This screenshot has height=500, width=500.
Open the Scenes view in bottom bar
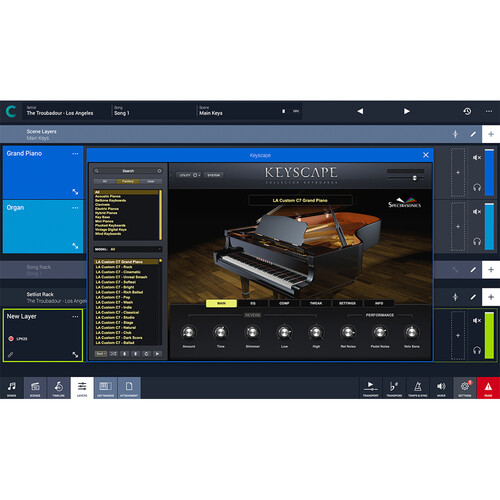(35, 388)
